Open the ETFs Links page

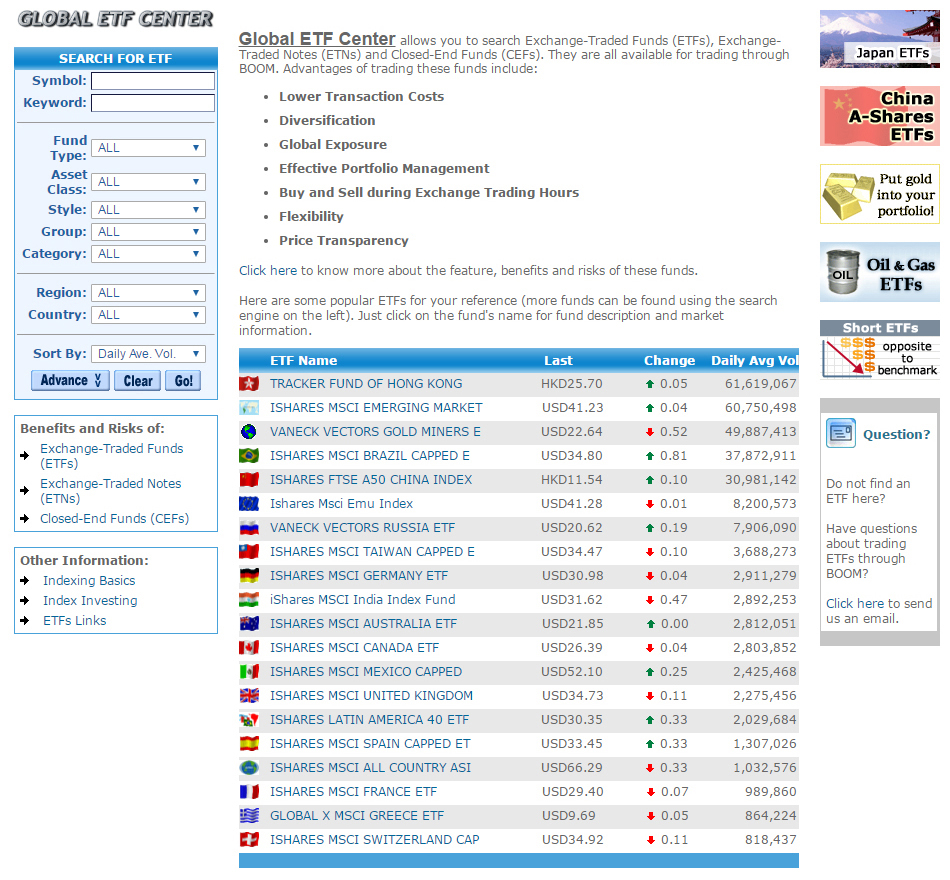[75, 621]
